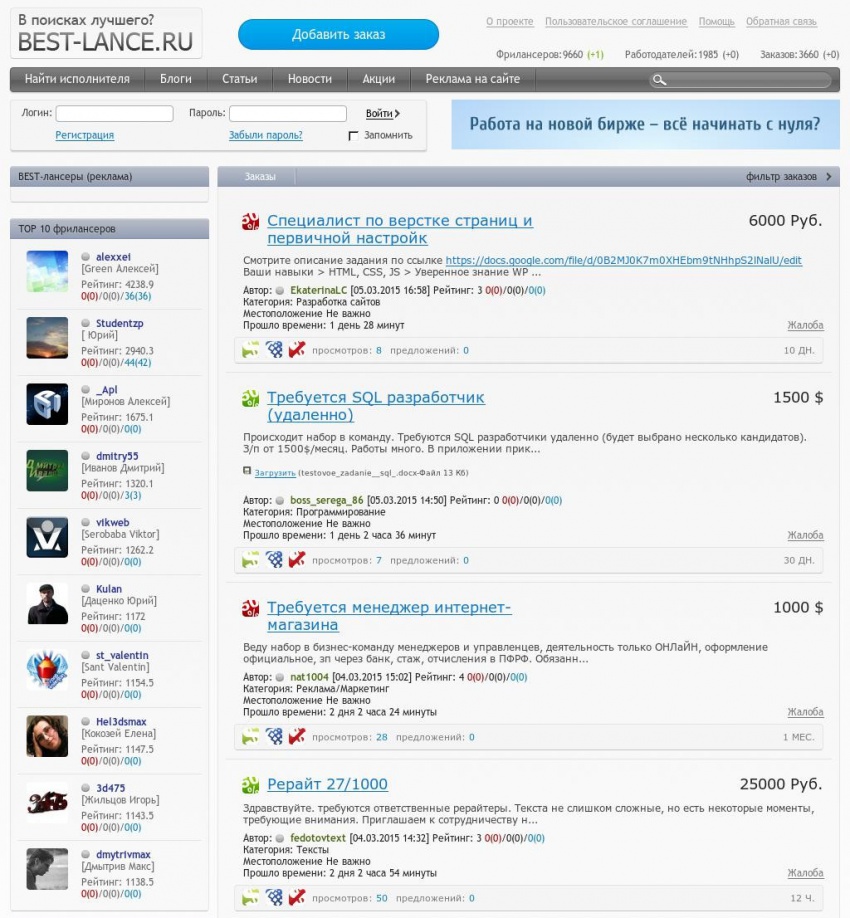Open the Специалист по верстке страниц order
The height and width of the screenshot is (918, 850).
pyautogui.click(x=400, y=230)
